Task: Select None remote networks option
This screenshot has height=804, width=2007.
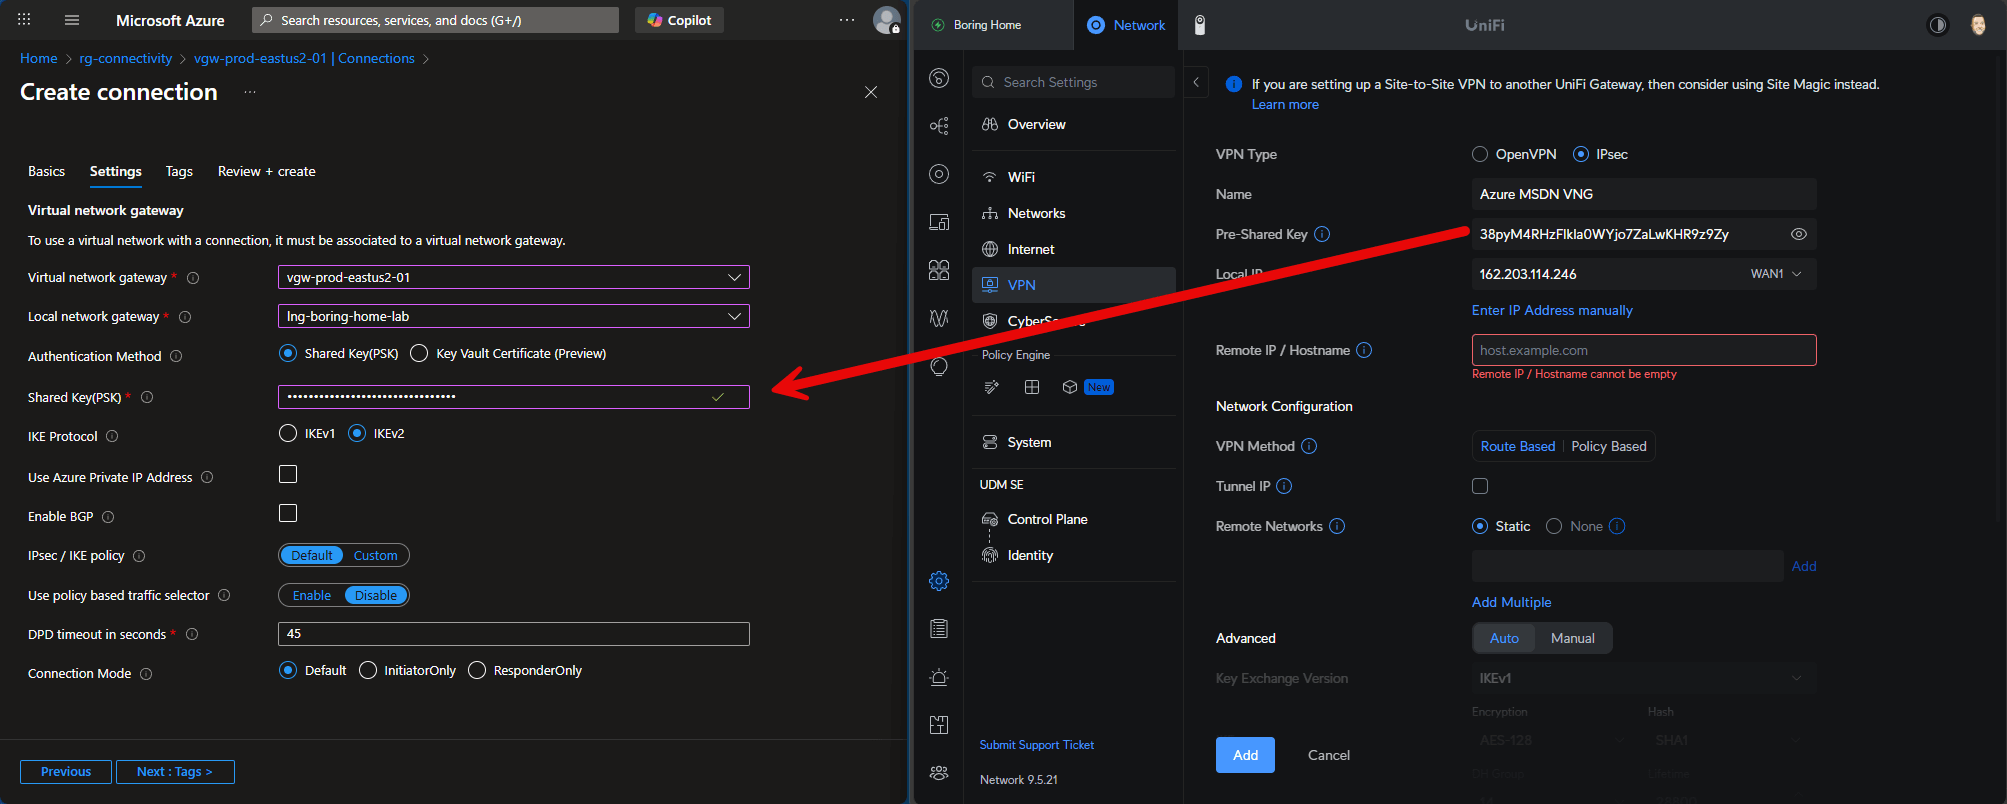Action: (x=1554, y=526)
